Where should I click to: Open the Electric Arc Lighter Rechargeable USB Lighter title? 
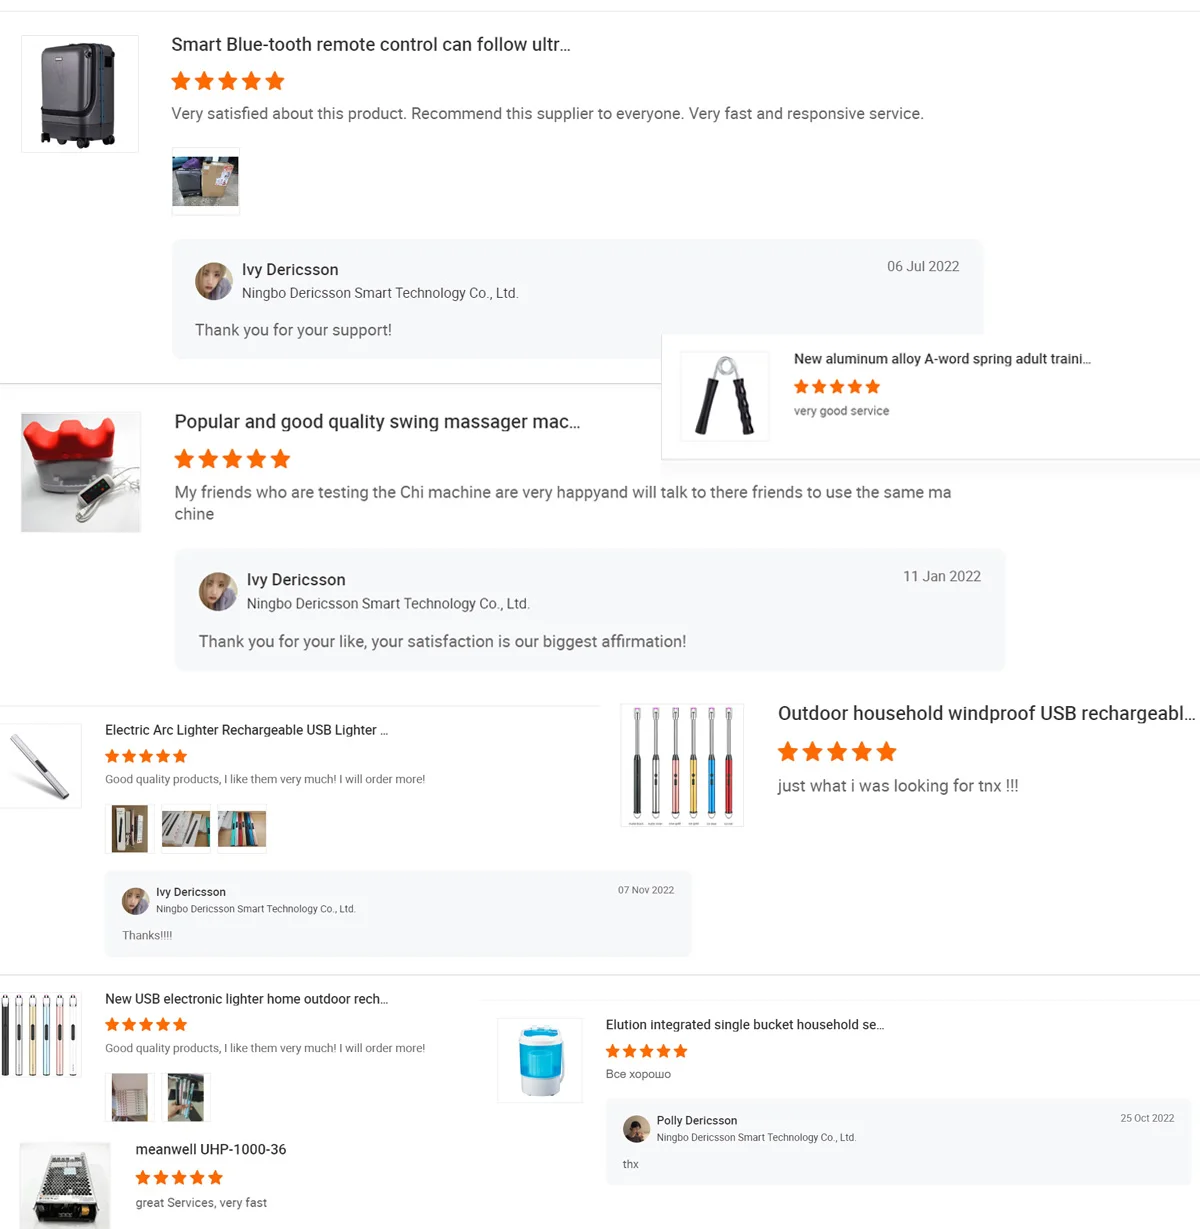click(246, 730)
